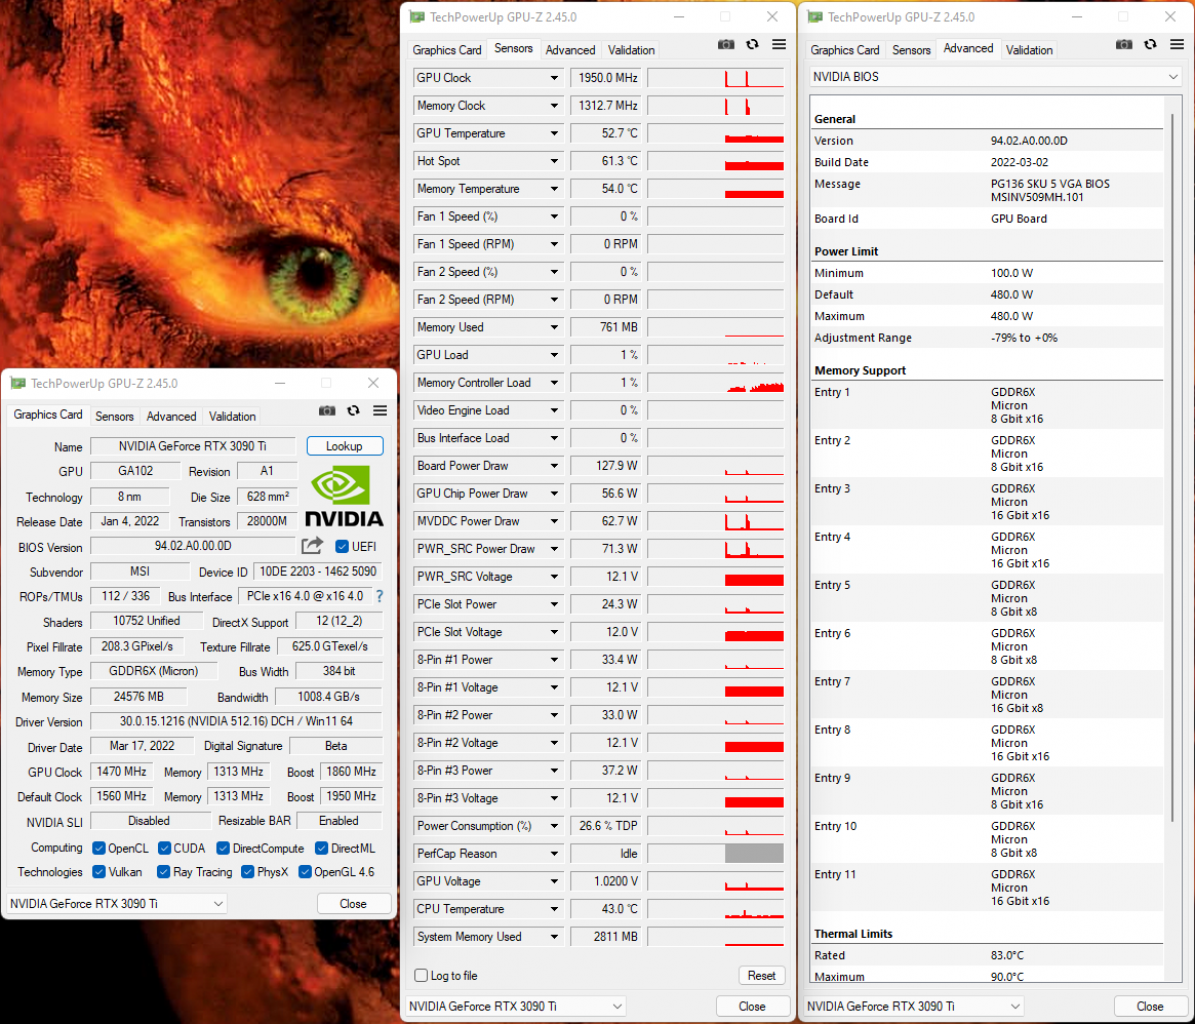This screenshot has width=1195, height=1024.
Task: Open Hot Spot sensor dropdown arrow
Action: pyautogui.click(x=554, y=161)
